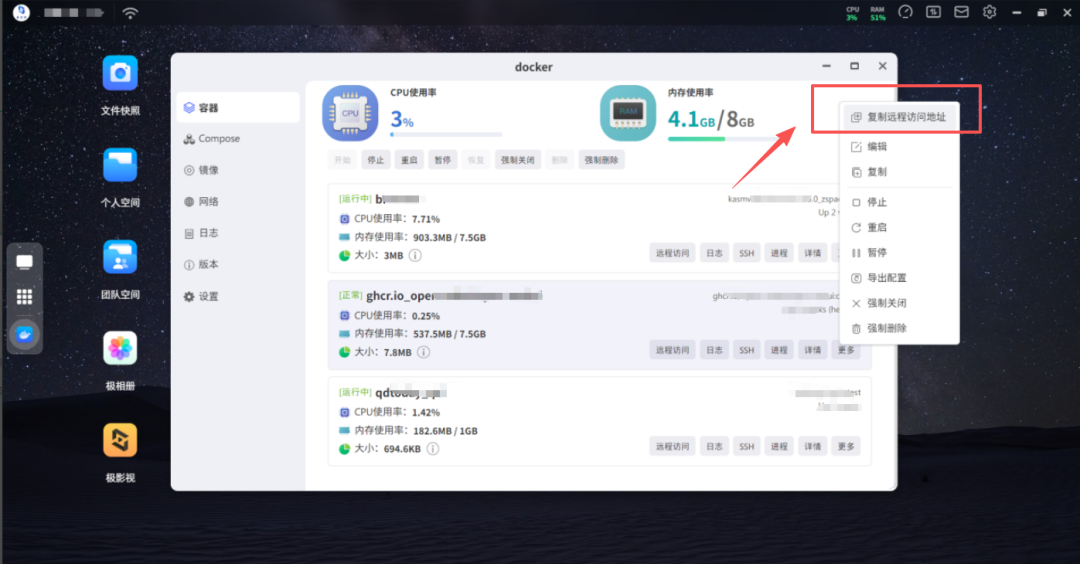1080x564 pixels.
Task: Open the 个人空间 folder icon
Action: (120, 165)
